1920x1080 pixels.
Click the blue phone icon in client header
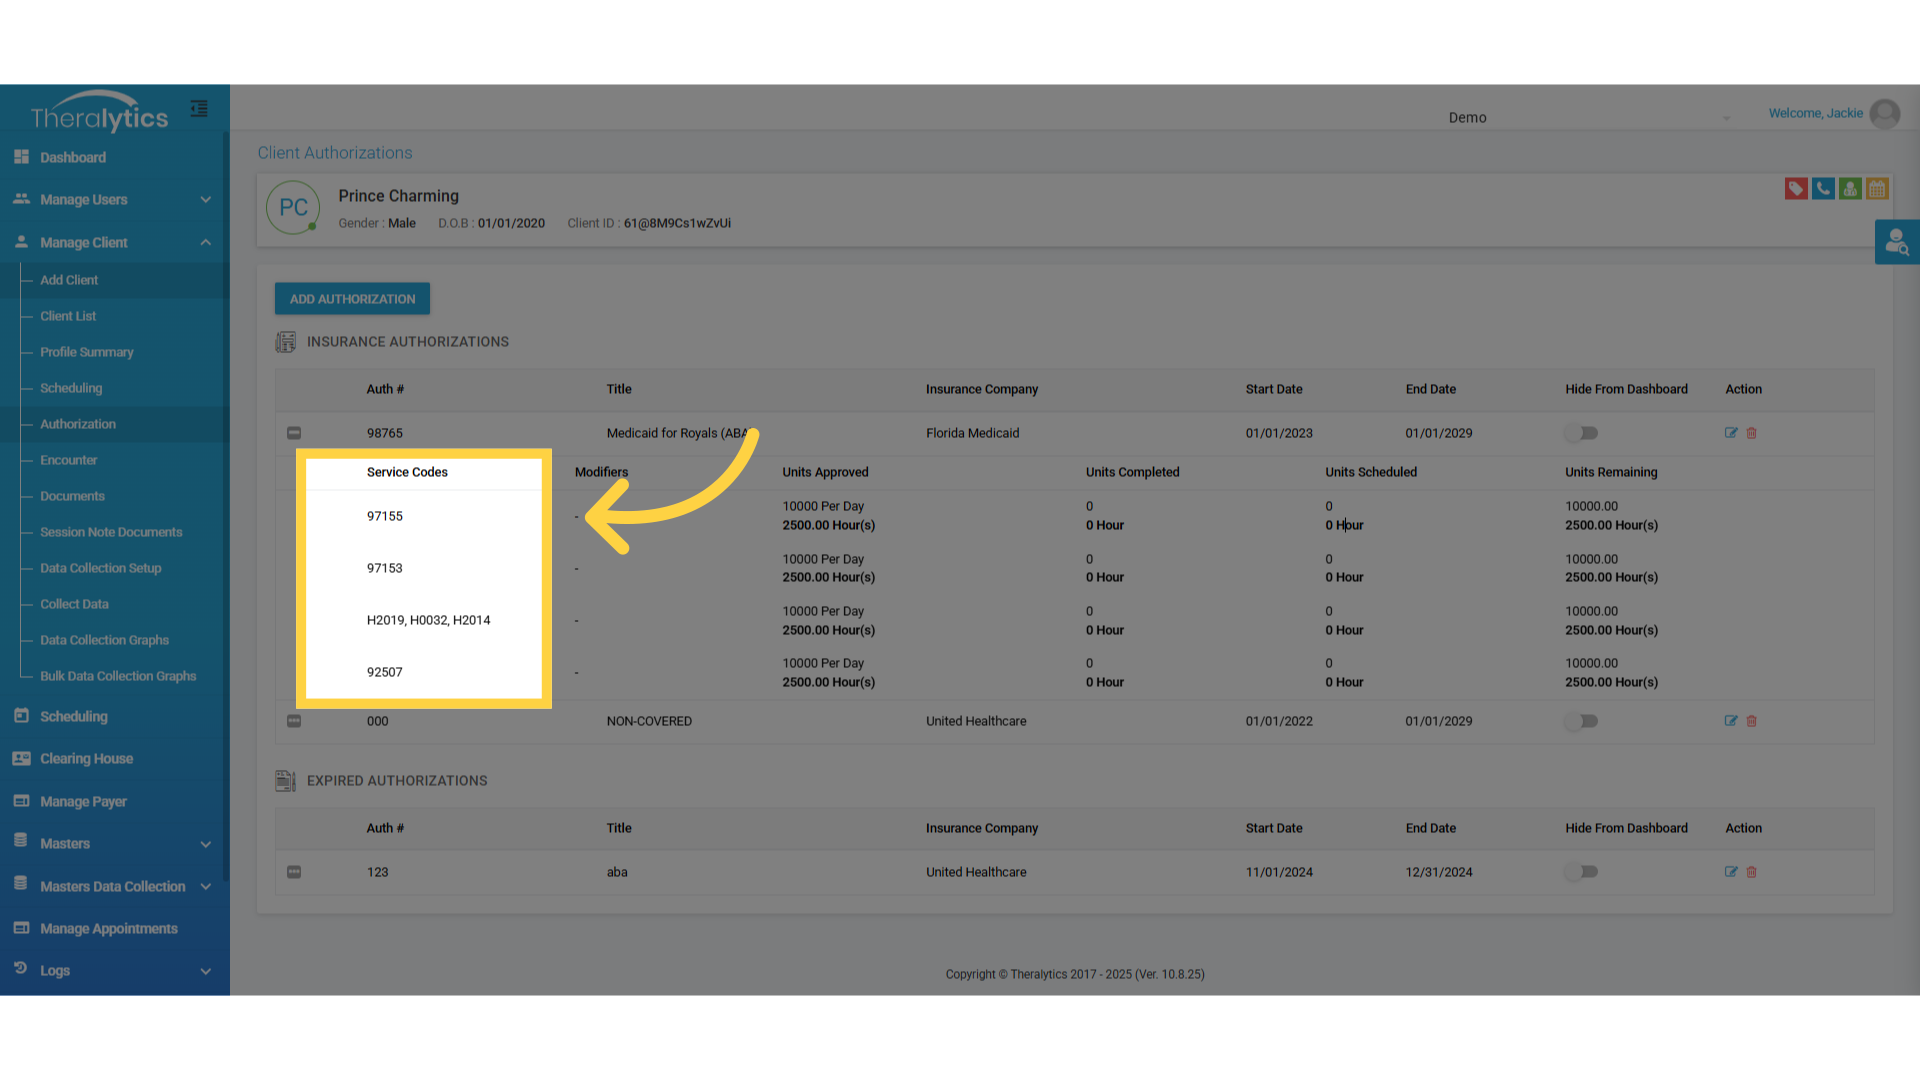1823,189
